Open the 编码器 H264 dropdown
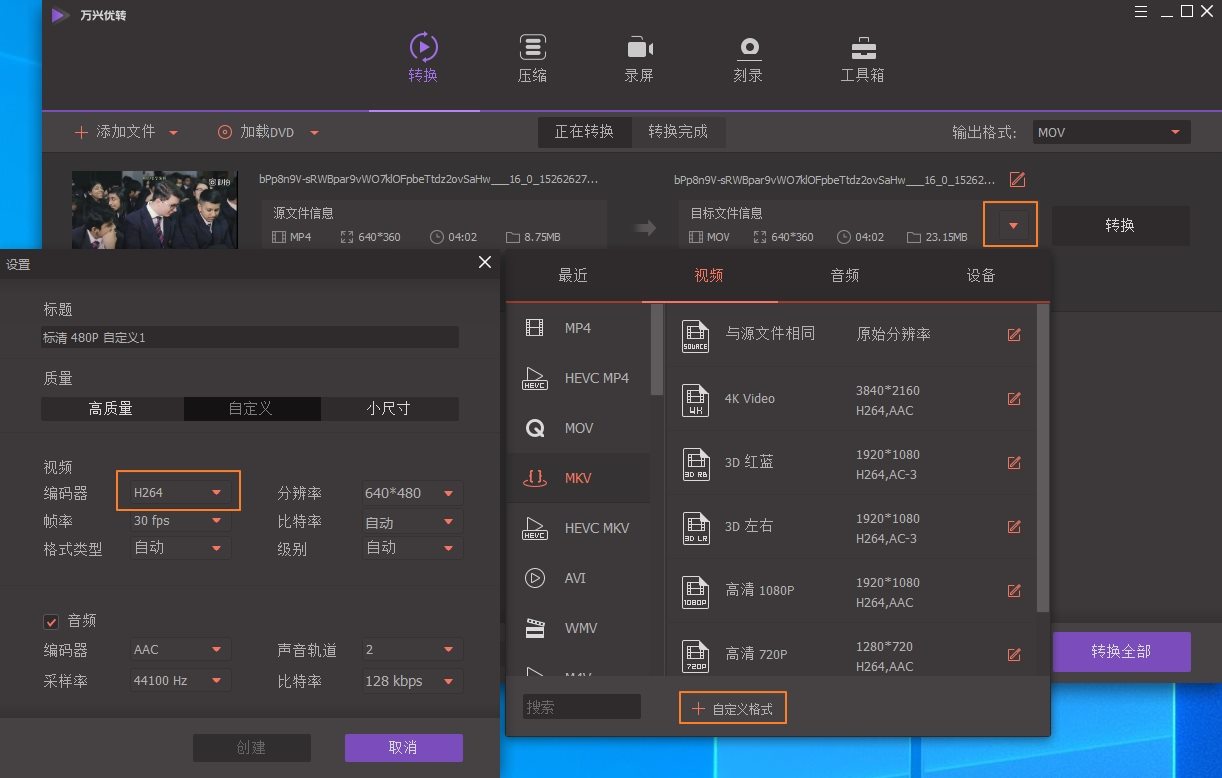Image resolution: width=1222 pixels, height=778 pixels. tap(178, 491)
